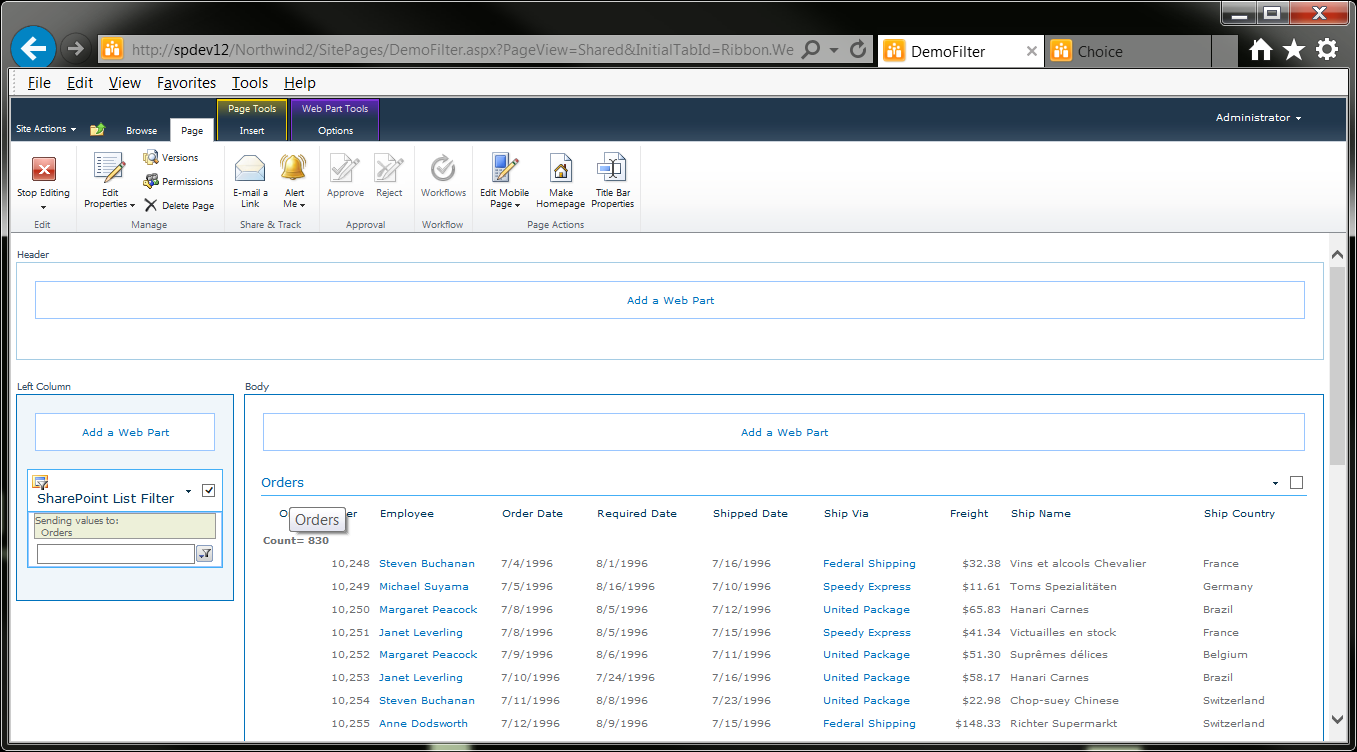
Task: Open Michael Suyama employee link
Action: click(x=426, y=587)
